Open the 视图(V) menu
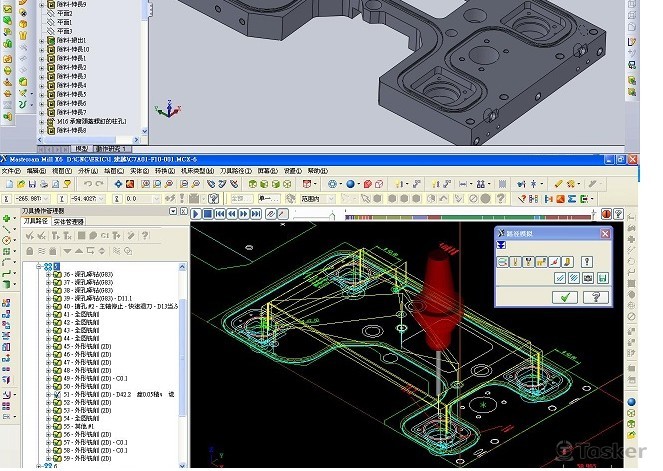The height and width of the screenshot is (471, 663). coord(62,171)
